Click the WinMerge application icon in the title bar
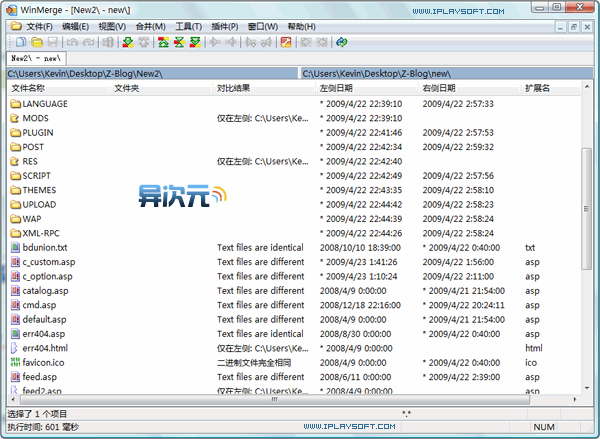 (x=11, y=10)
